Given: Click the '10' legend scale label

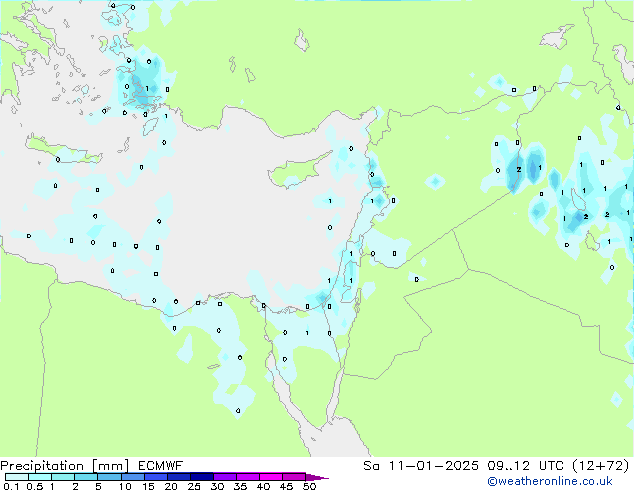Looking at the screenshot, I should 125,486.
